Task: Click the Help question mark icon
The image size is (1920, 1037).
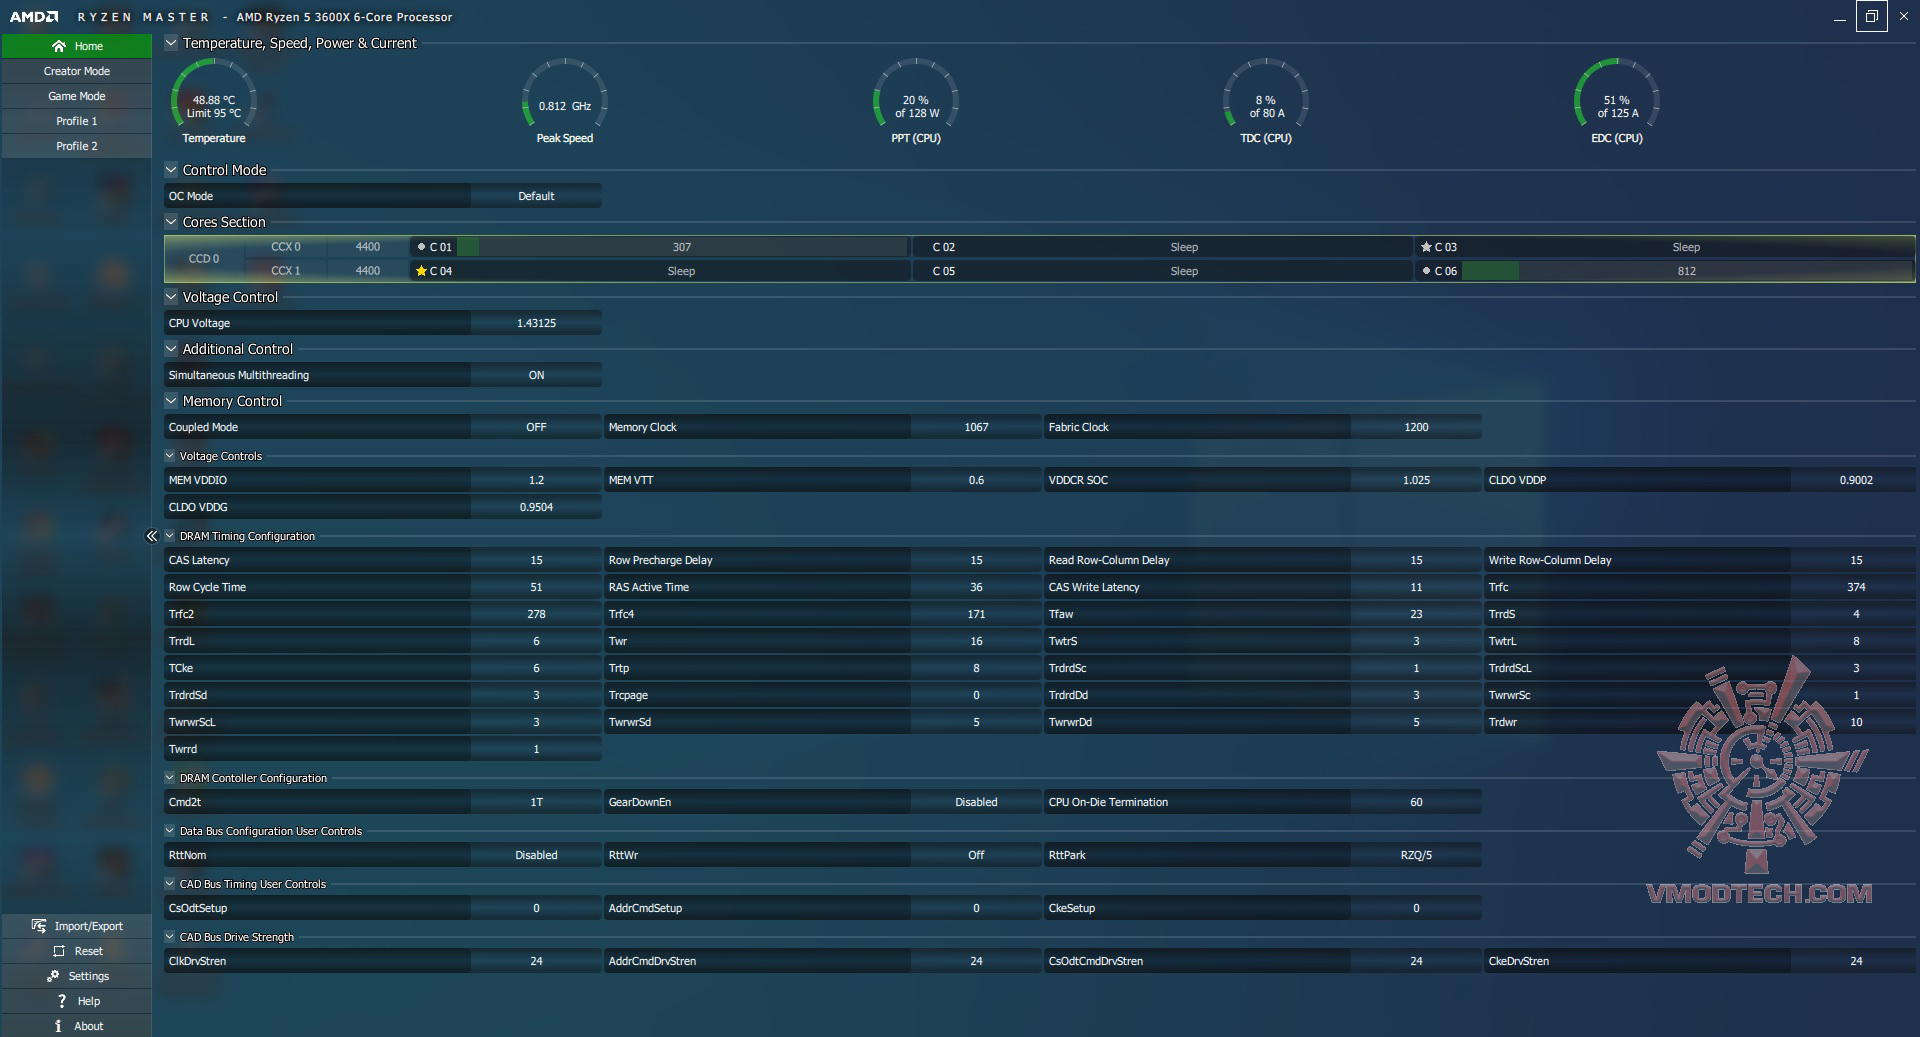Action: point(62,1001)
